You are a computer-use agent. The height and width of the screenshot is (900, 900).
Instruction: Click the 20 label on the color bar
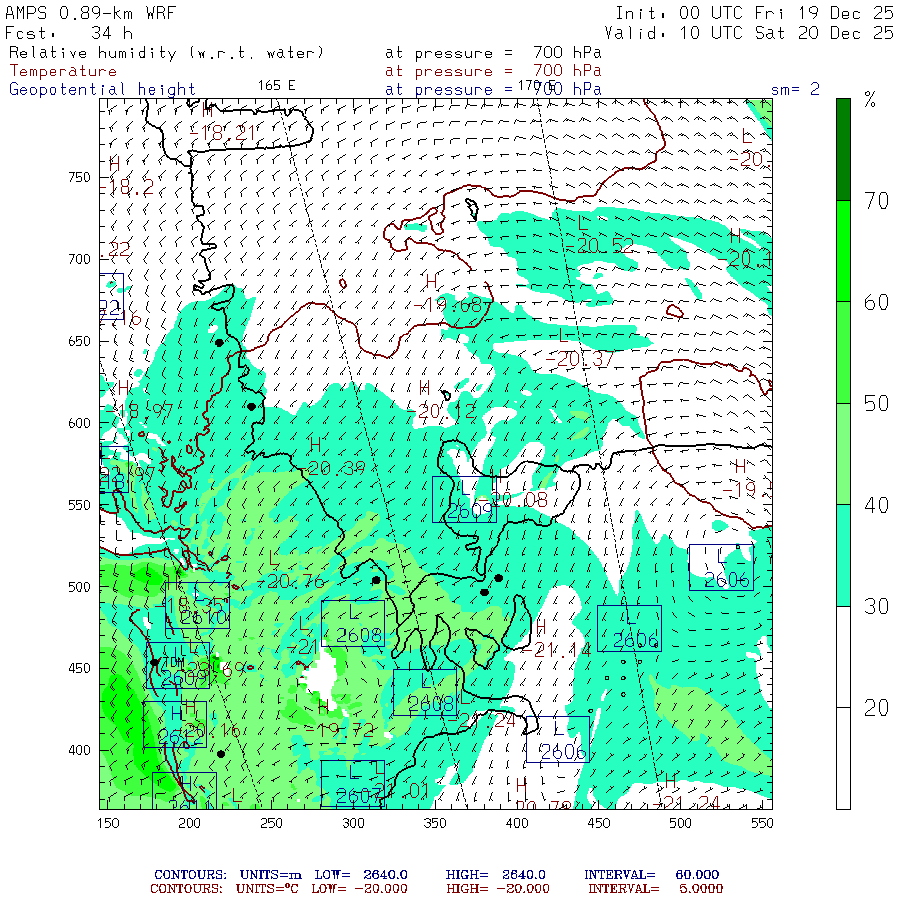click(876, 708)
